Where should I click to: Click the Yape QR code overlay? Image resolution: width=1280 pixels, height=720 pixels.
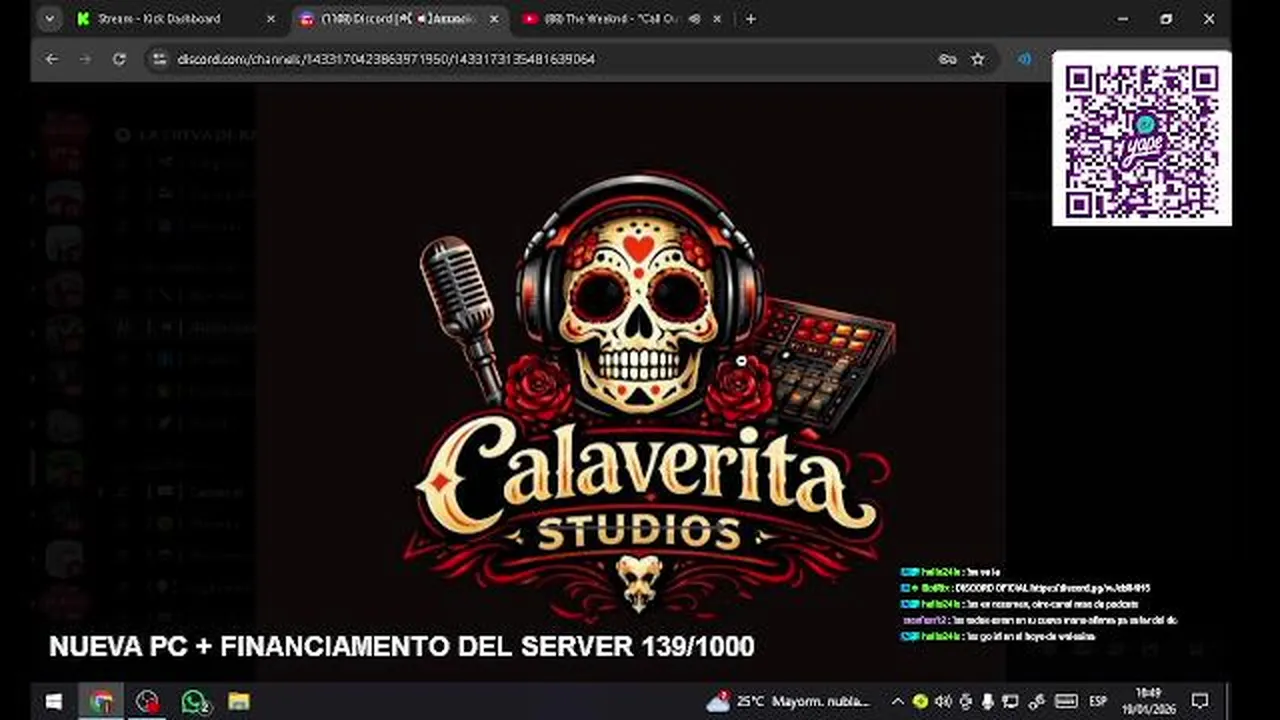coord(1141,138)
